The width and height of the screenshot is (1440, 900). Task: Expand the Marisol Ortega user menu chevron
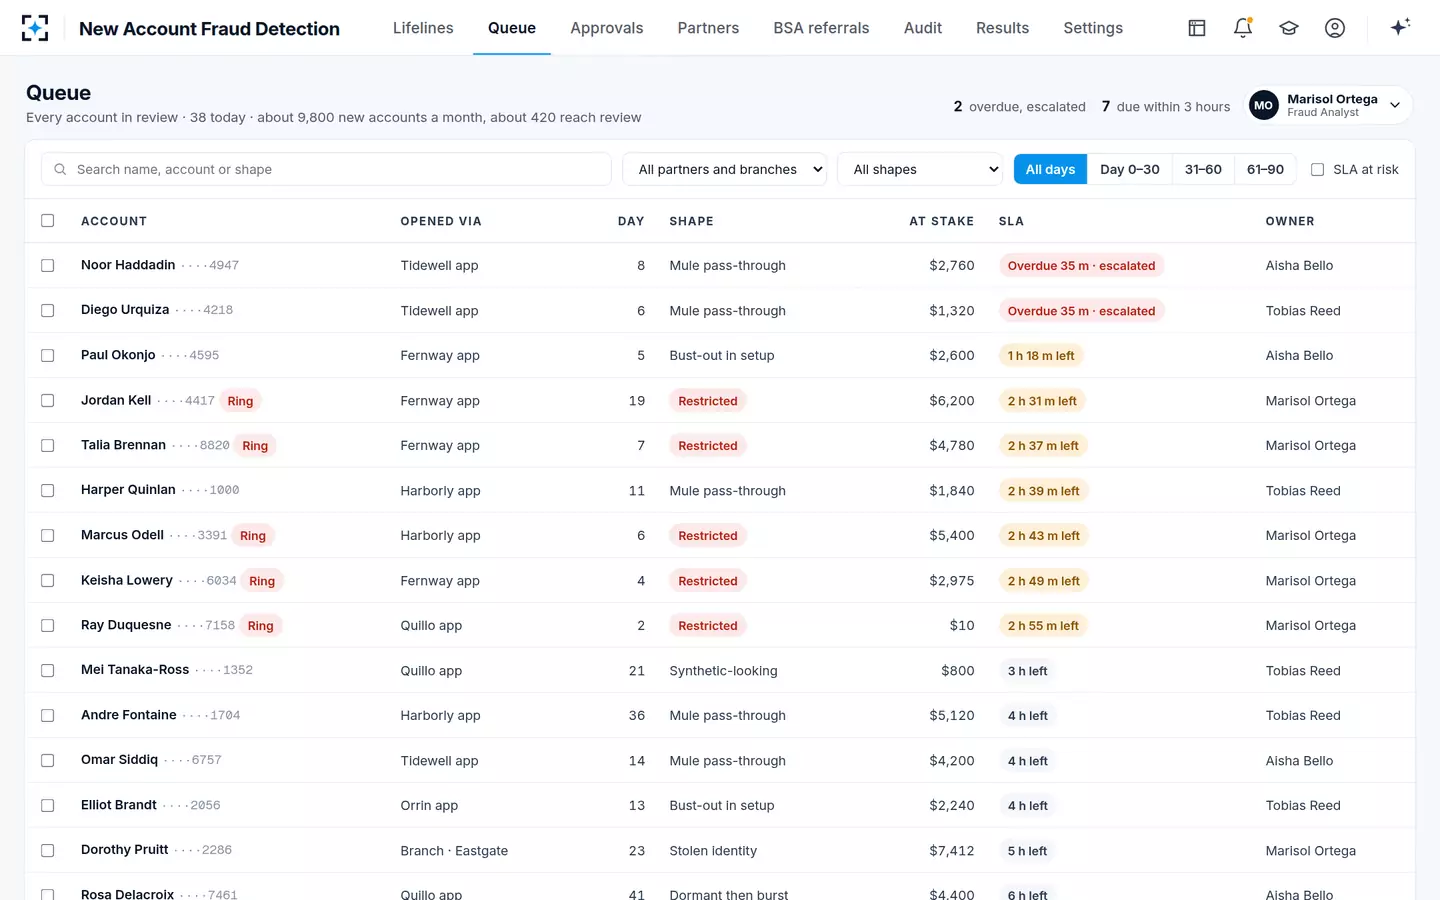point(1395,105)
